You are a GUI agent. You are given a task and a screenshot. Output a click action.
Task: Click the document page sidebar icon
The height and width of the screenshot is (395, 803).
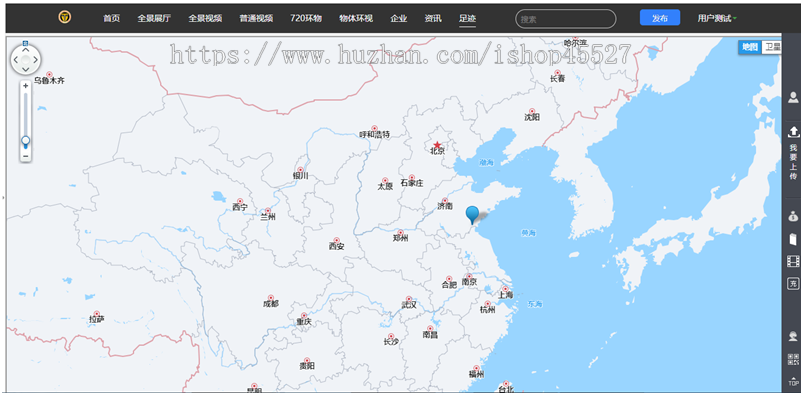pyautogui.click(x=793, y=239)
